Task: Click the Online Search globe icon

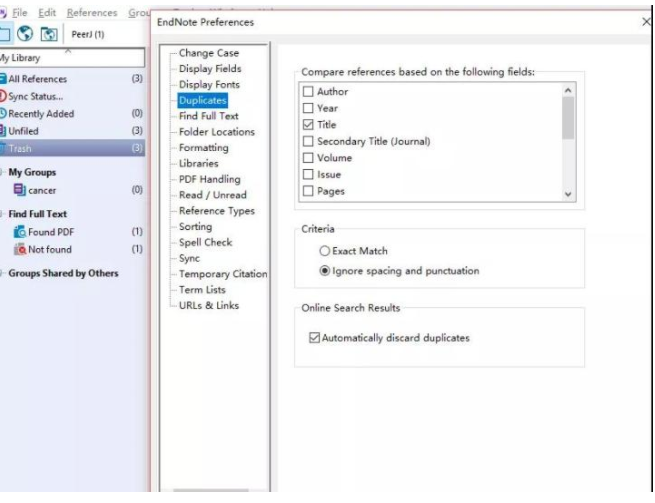Action: (25, 34)
